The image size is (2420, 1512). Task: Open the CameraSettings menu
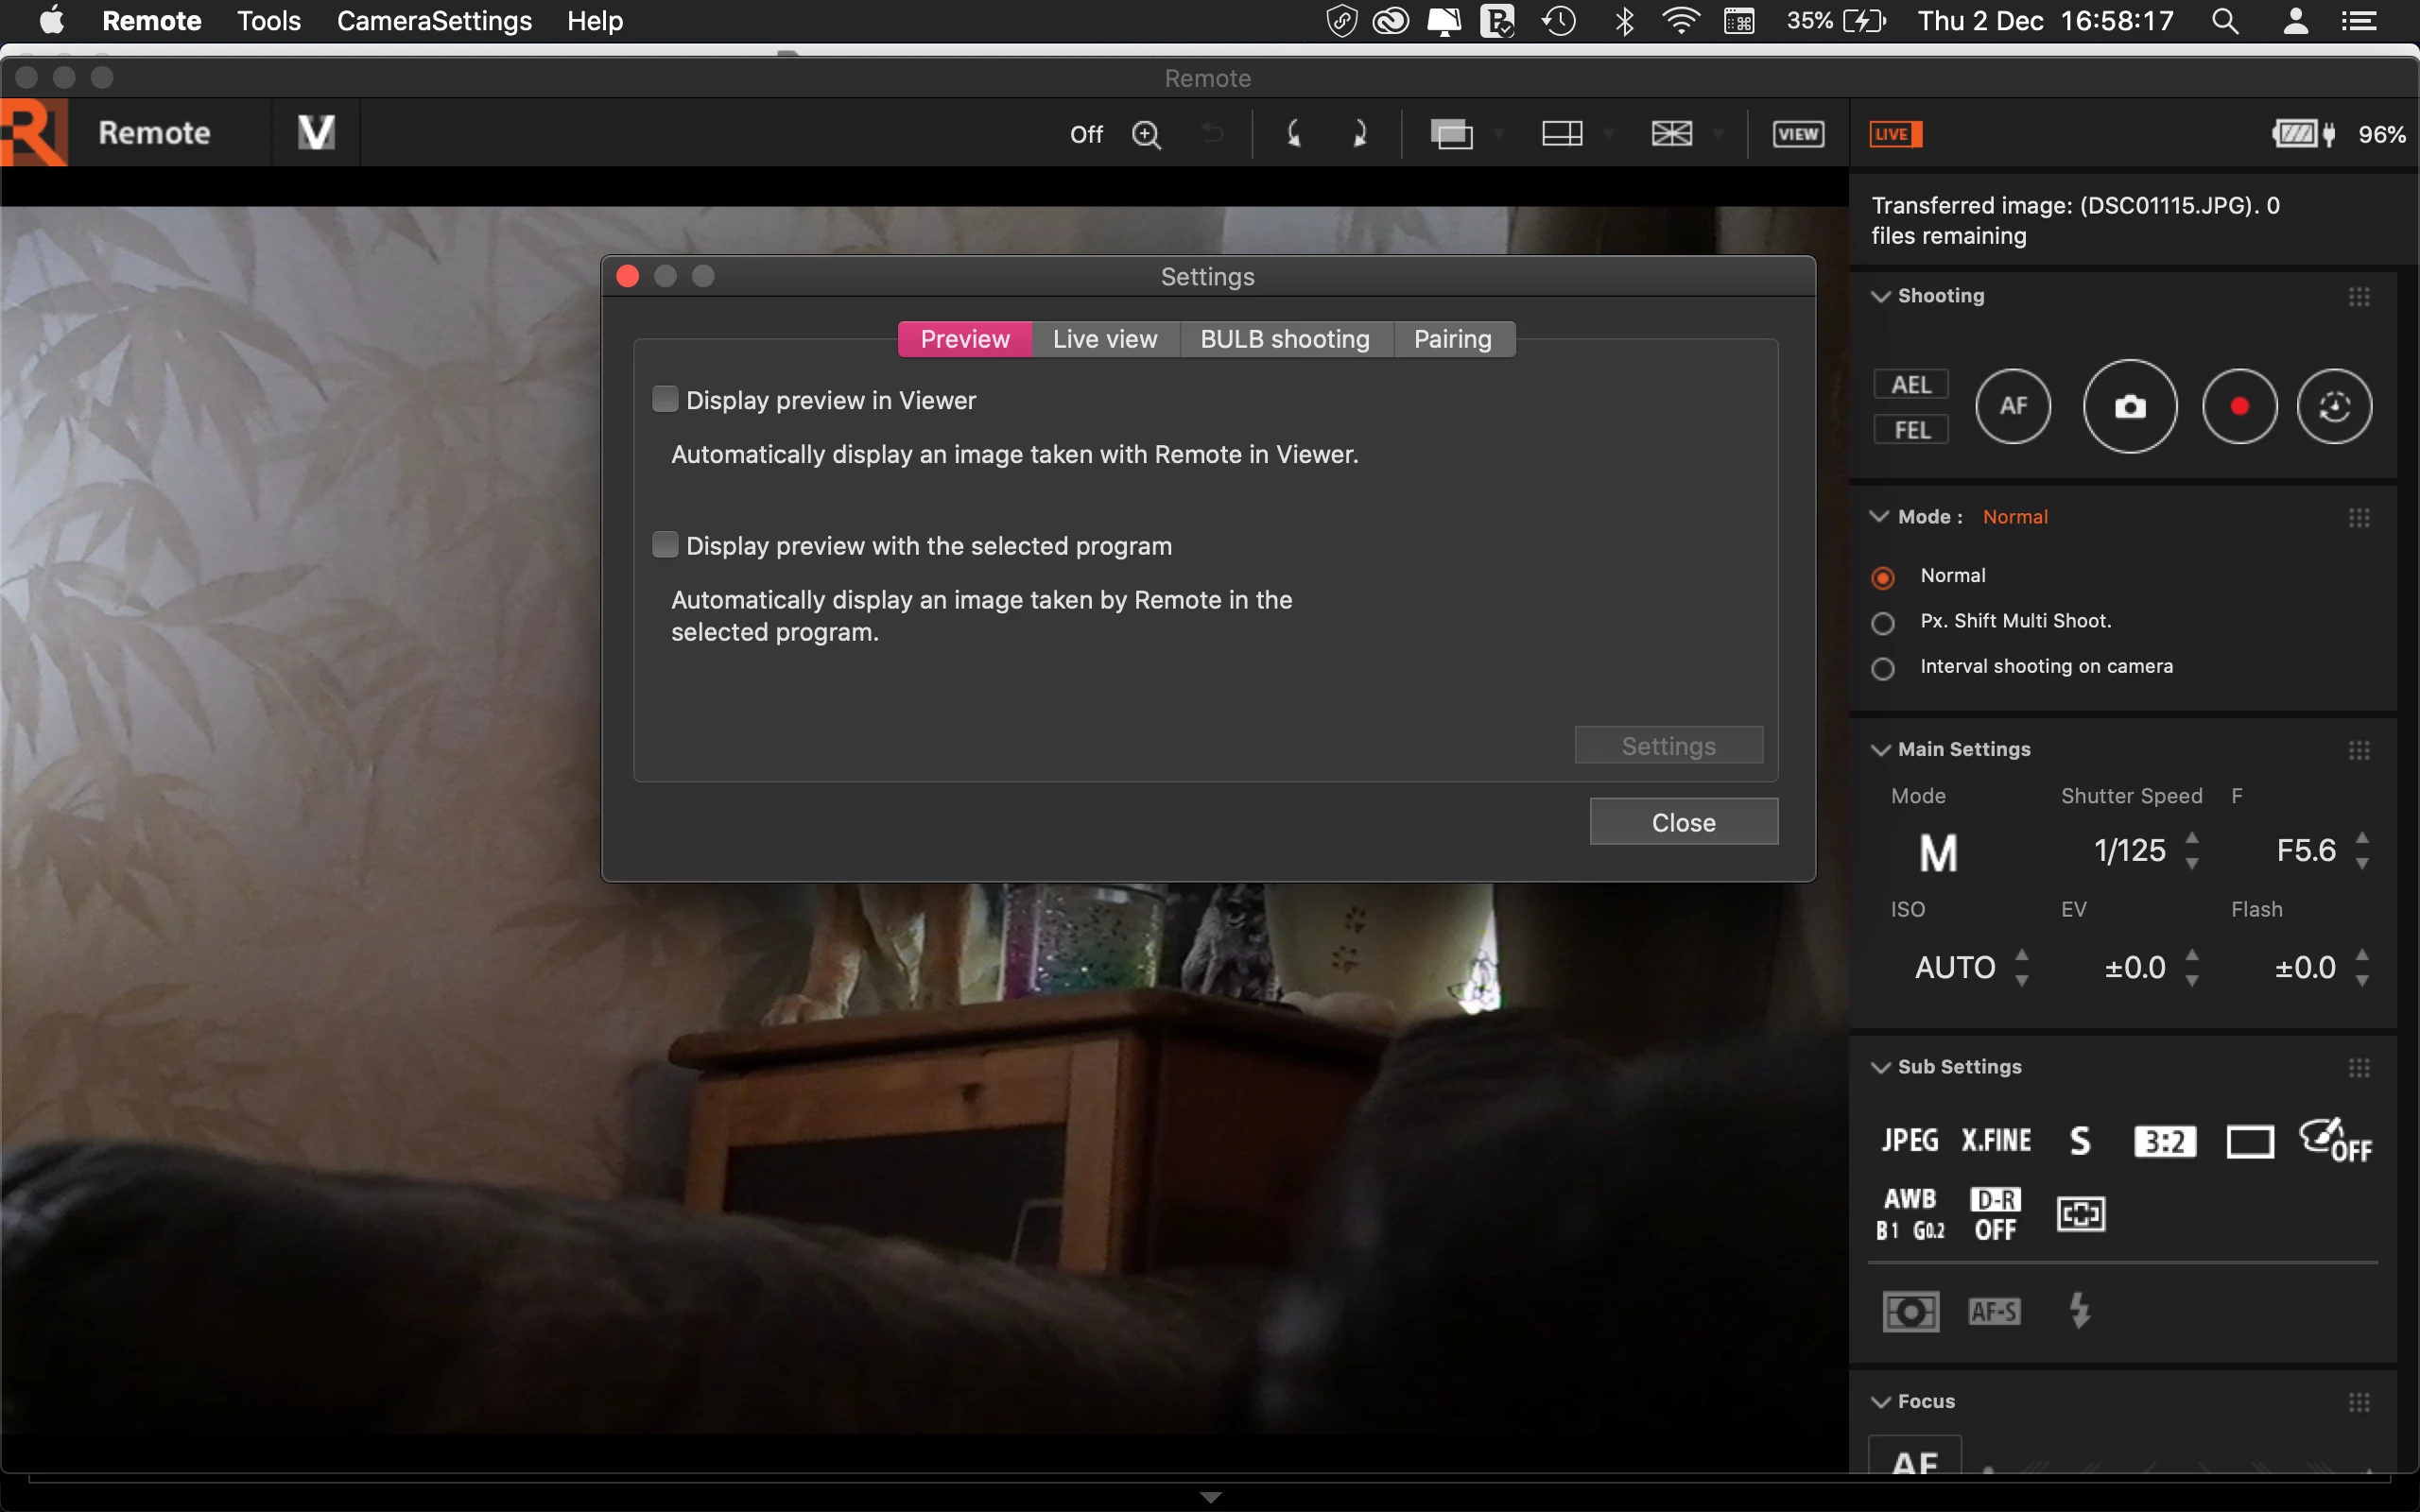[x=434, y=21]
